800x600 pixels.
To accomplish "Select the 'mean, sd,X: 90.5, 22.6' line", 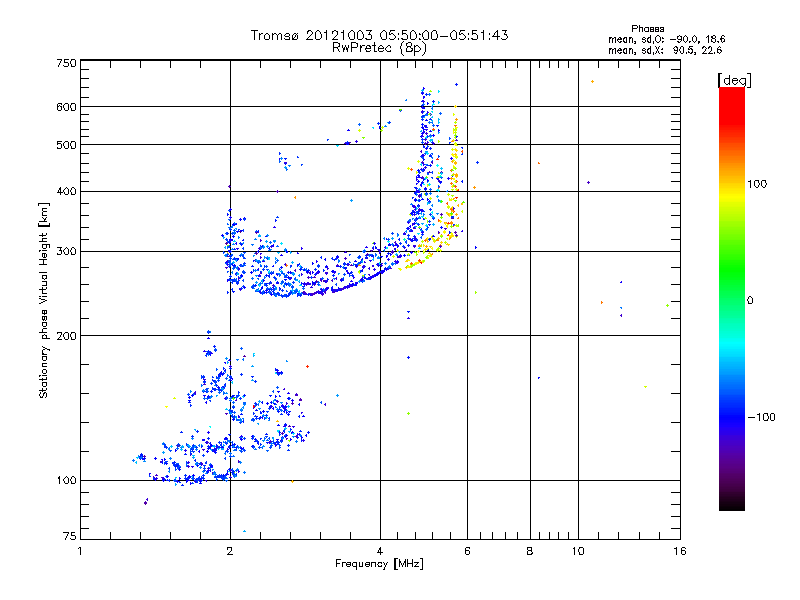I will 665,50.
